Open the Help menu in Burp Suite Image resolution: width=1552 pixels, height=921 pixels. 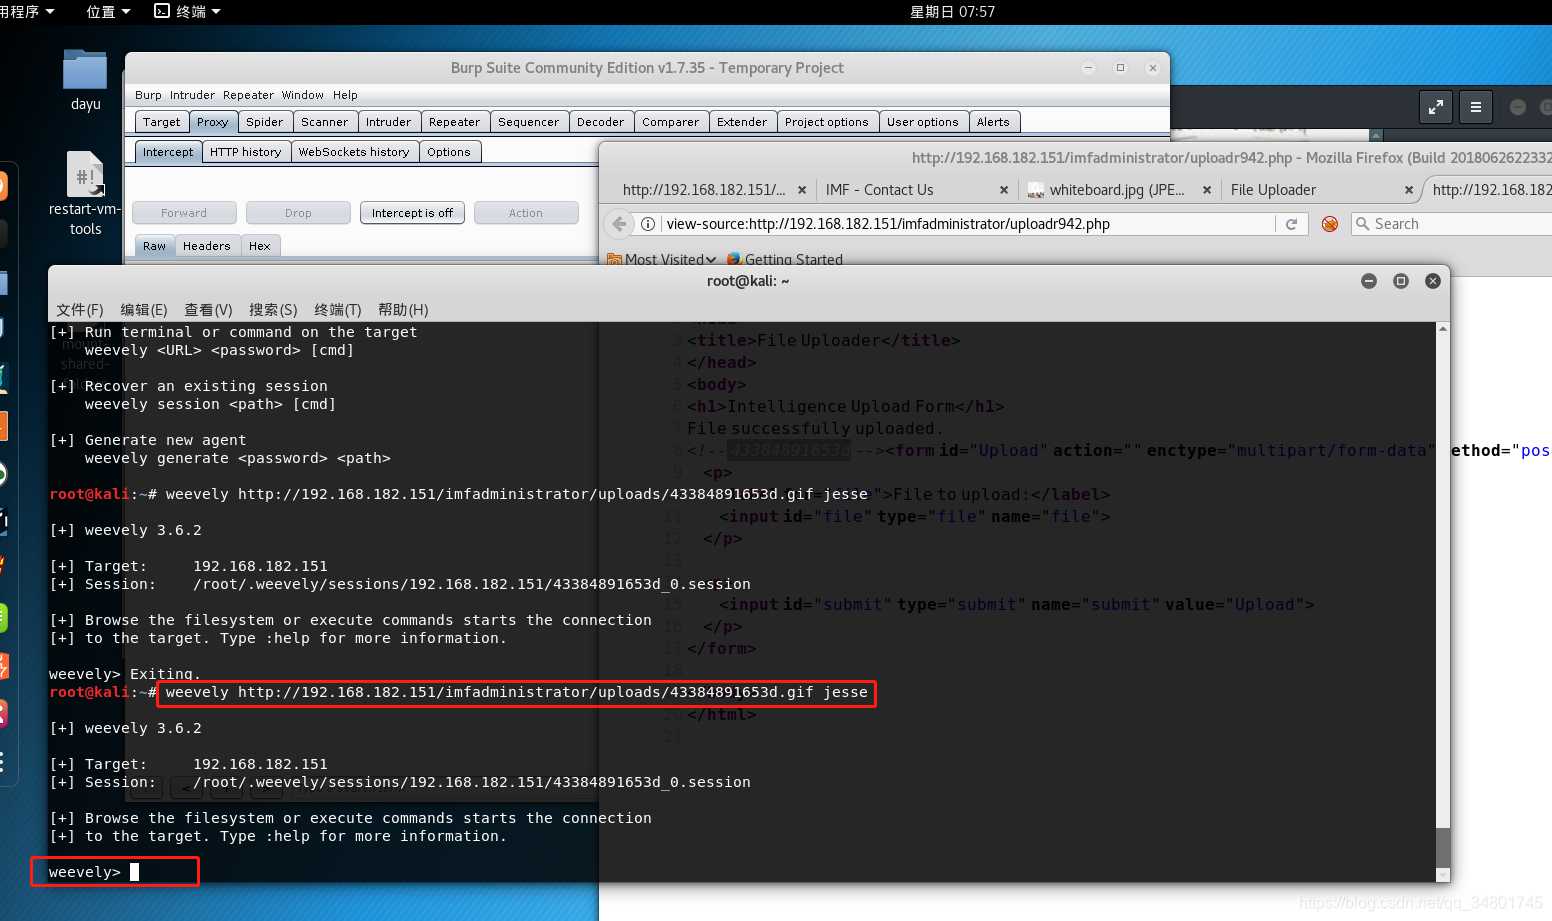tap(345, 95)
